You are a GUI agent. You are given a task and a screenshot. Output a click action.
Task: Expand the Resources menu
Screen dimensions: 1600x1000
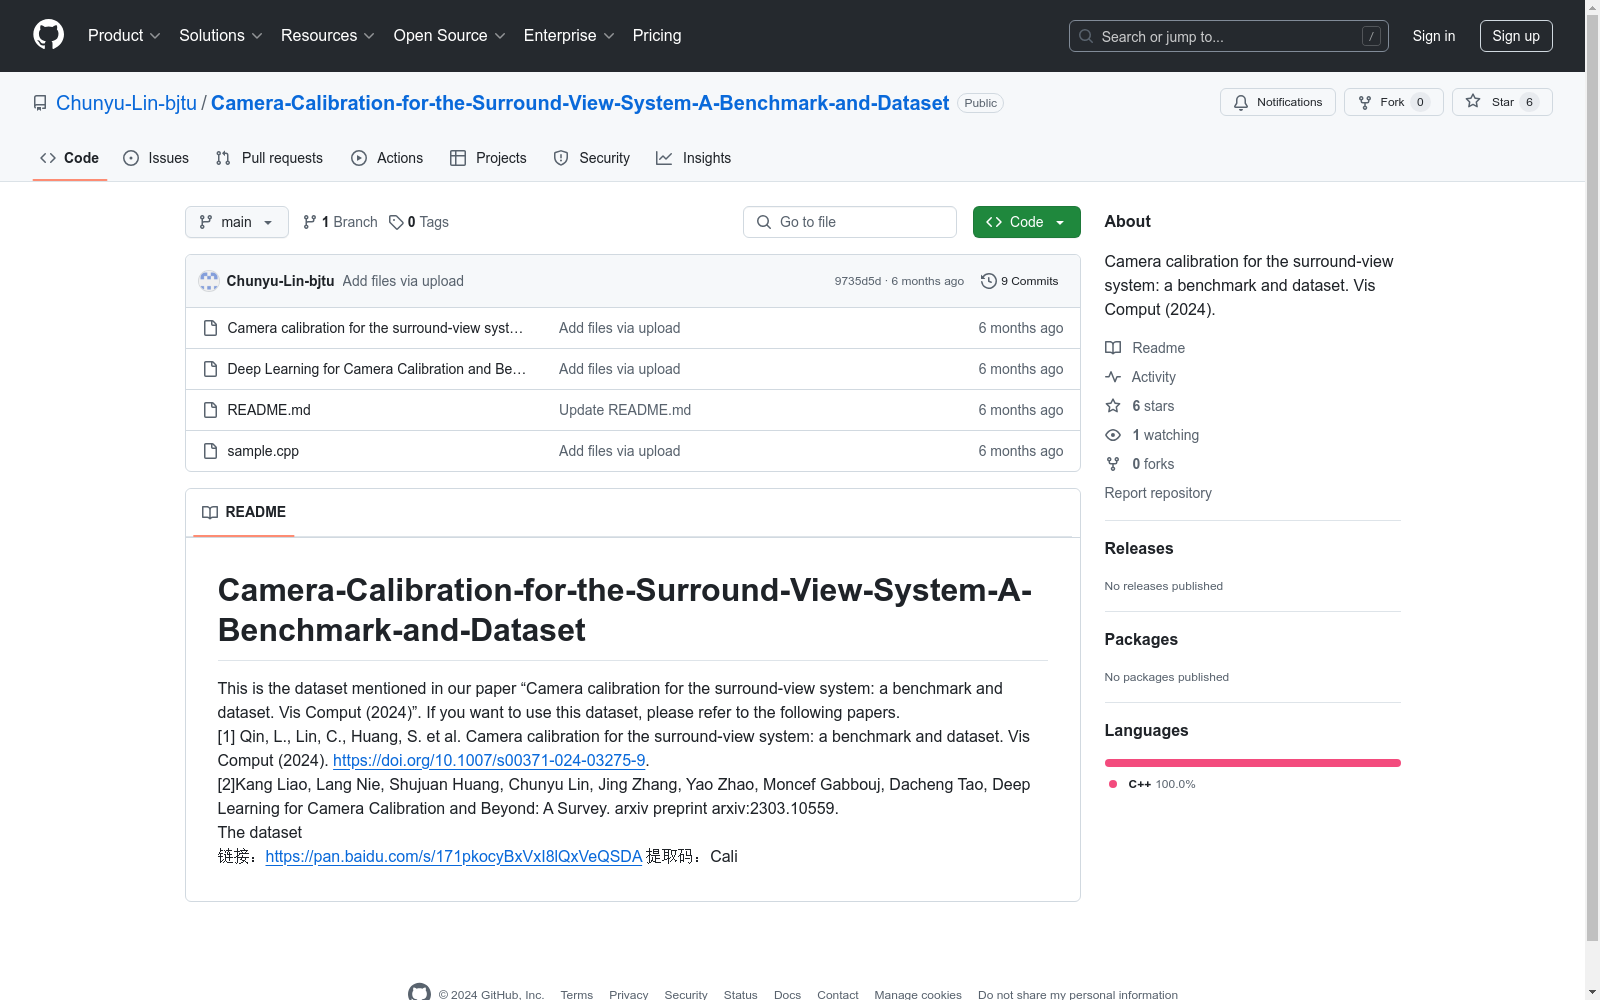[x=328, y=36]
